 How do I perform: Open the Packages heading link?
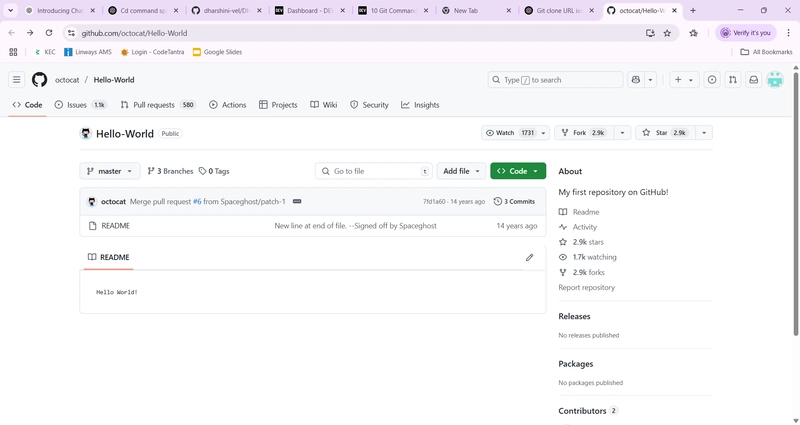[x=576, y=364]
